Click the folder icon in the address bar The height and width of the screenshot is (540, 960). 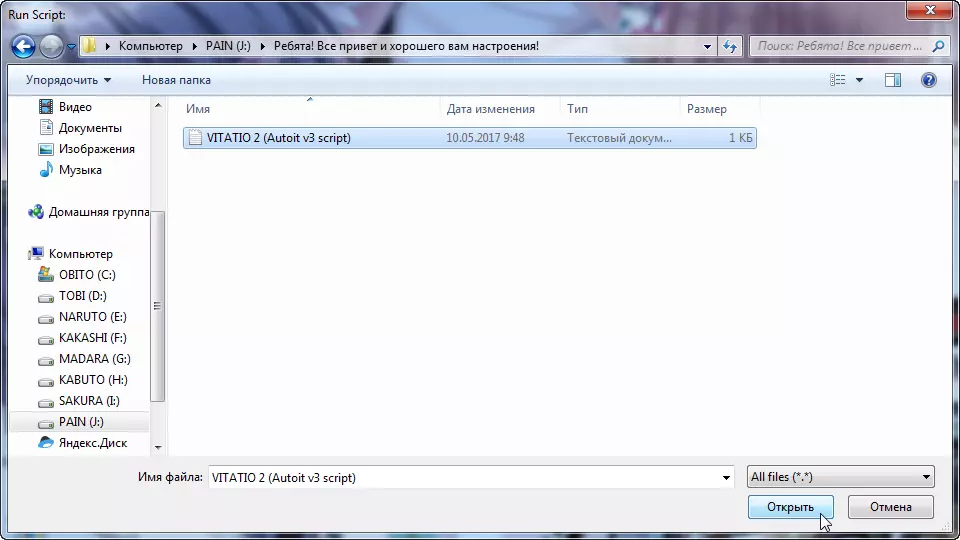[x=89, y=46]
